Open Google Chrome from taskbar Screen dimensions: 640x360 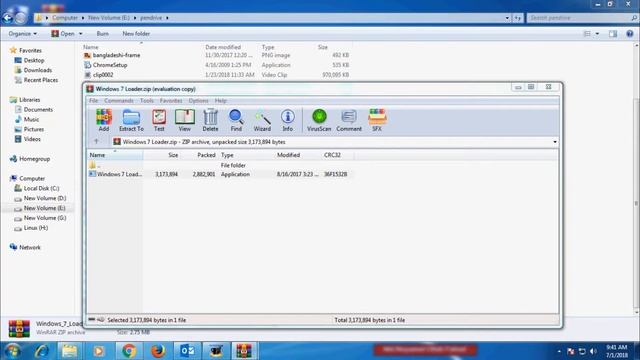129,351
